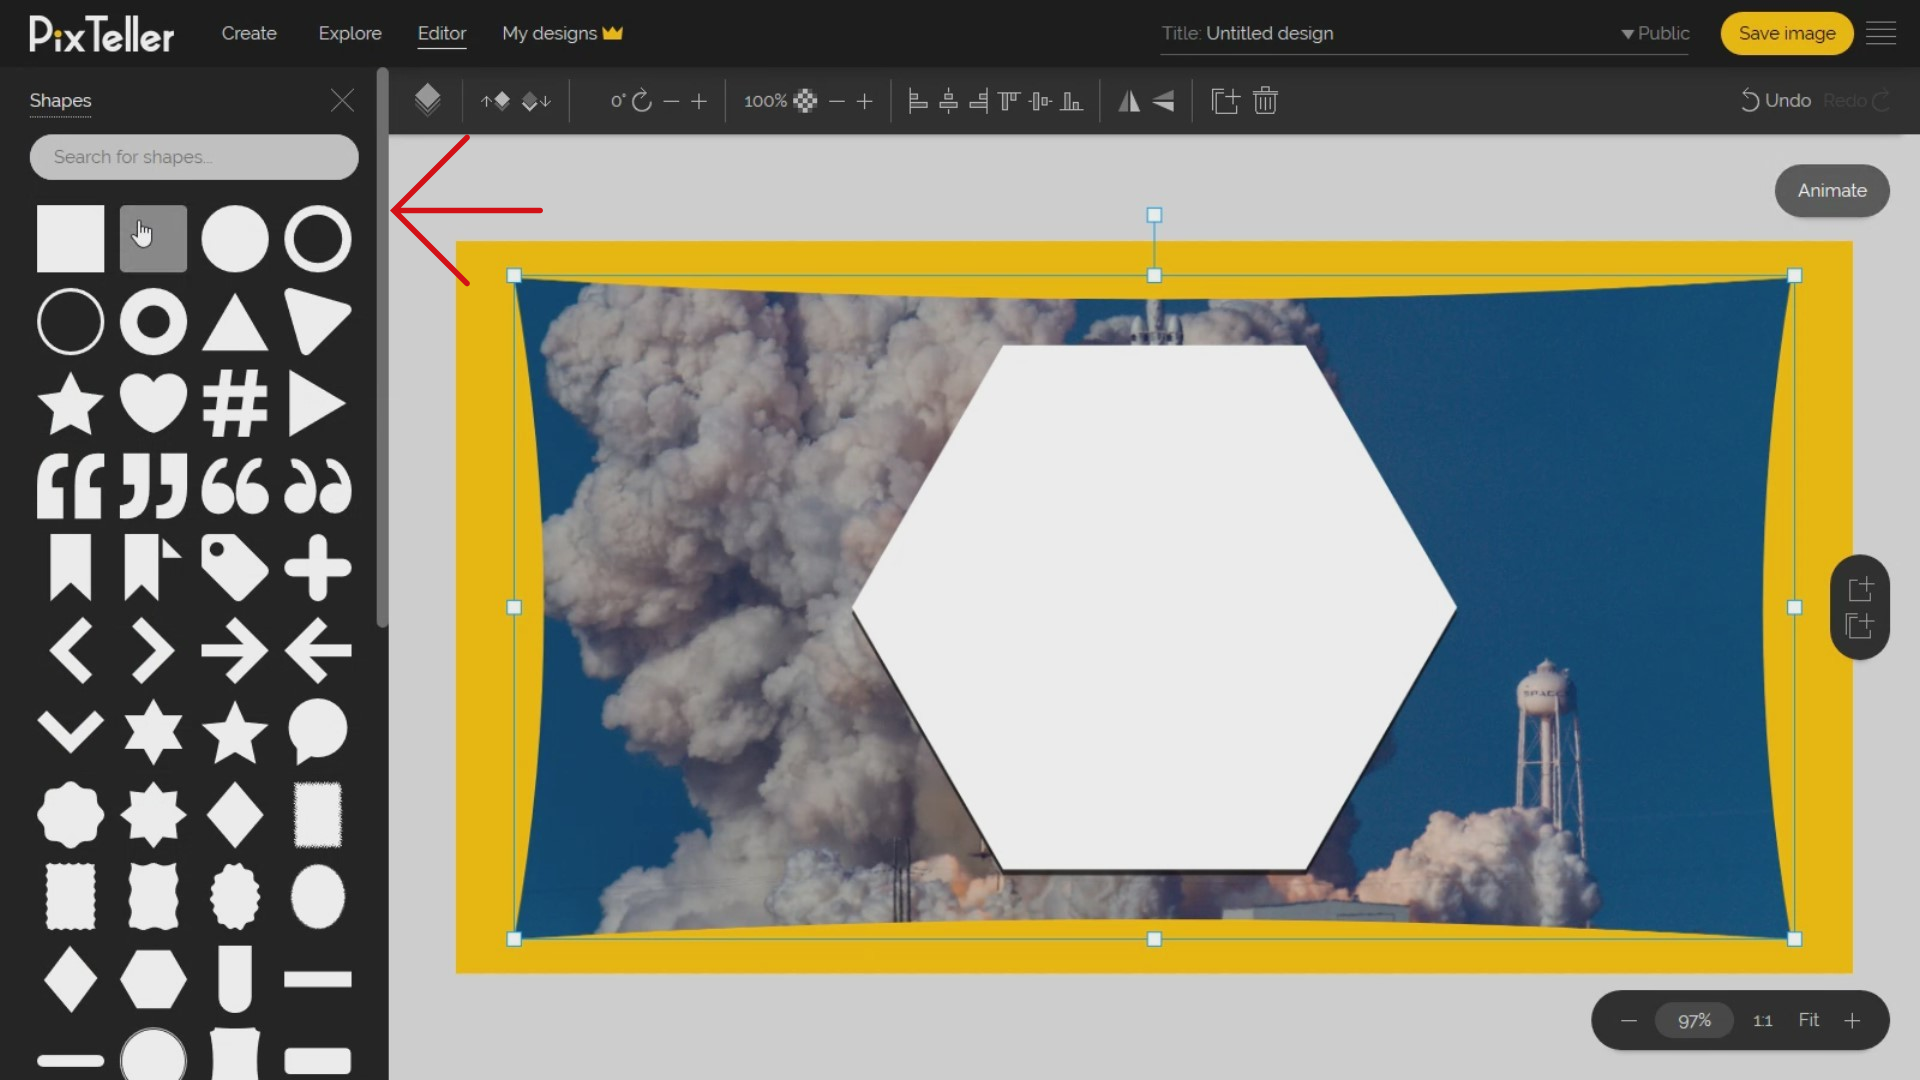Increase rotation with the plus next to 0°
Screen dimensions: 1920x1080
(x=699, y=101)
